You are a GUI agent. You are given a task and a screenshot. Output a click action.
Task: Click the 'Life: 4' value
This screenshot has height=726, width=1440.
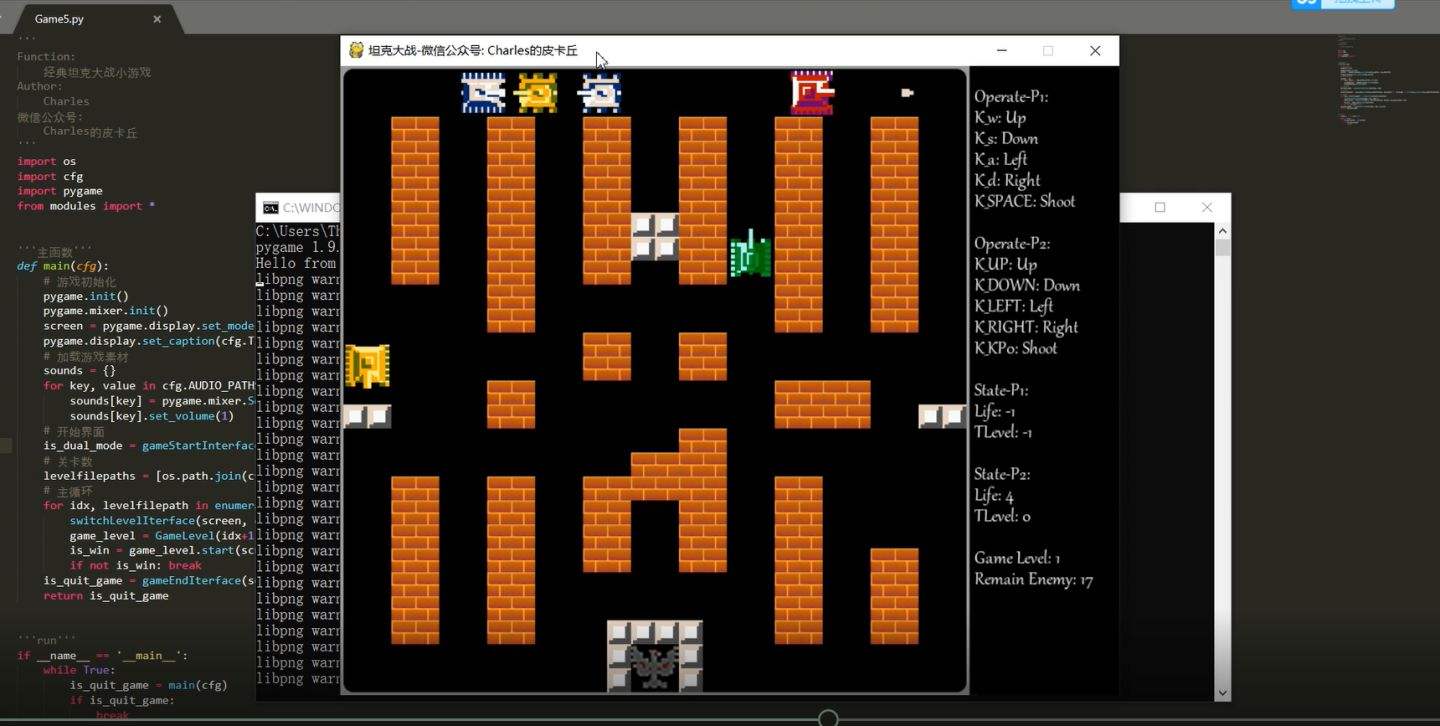coord(995,495)
